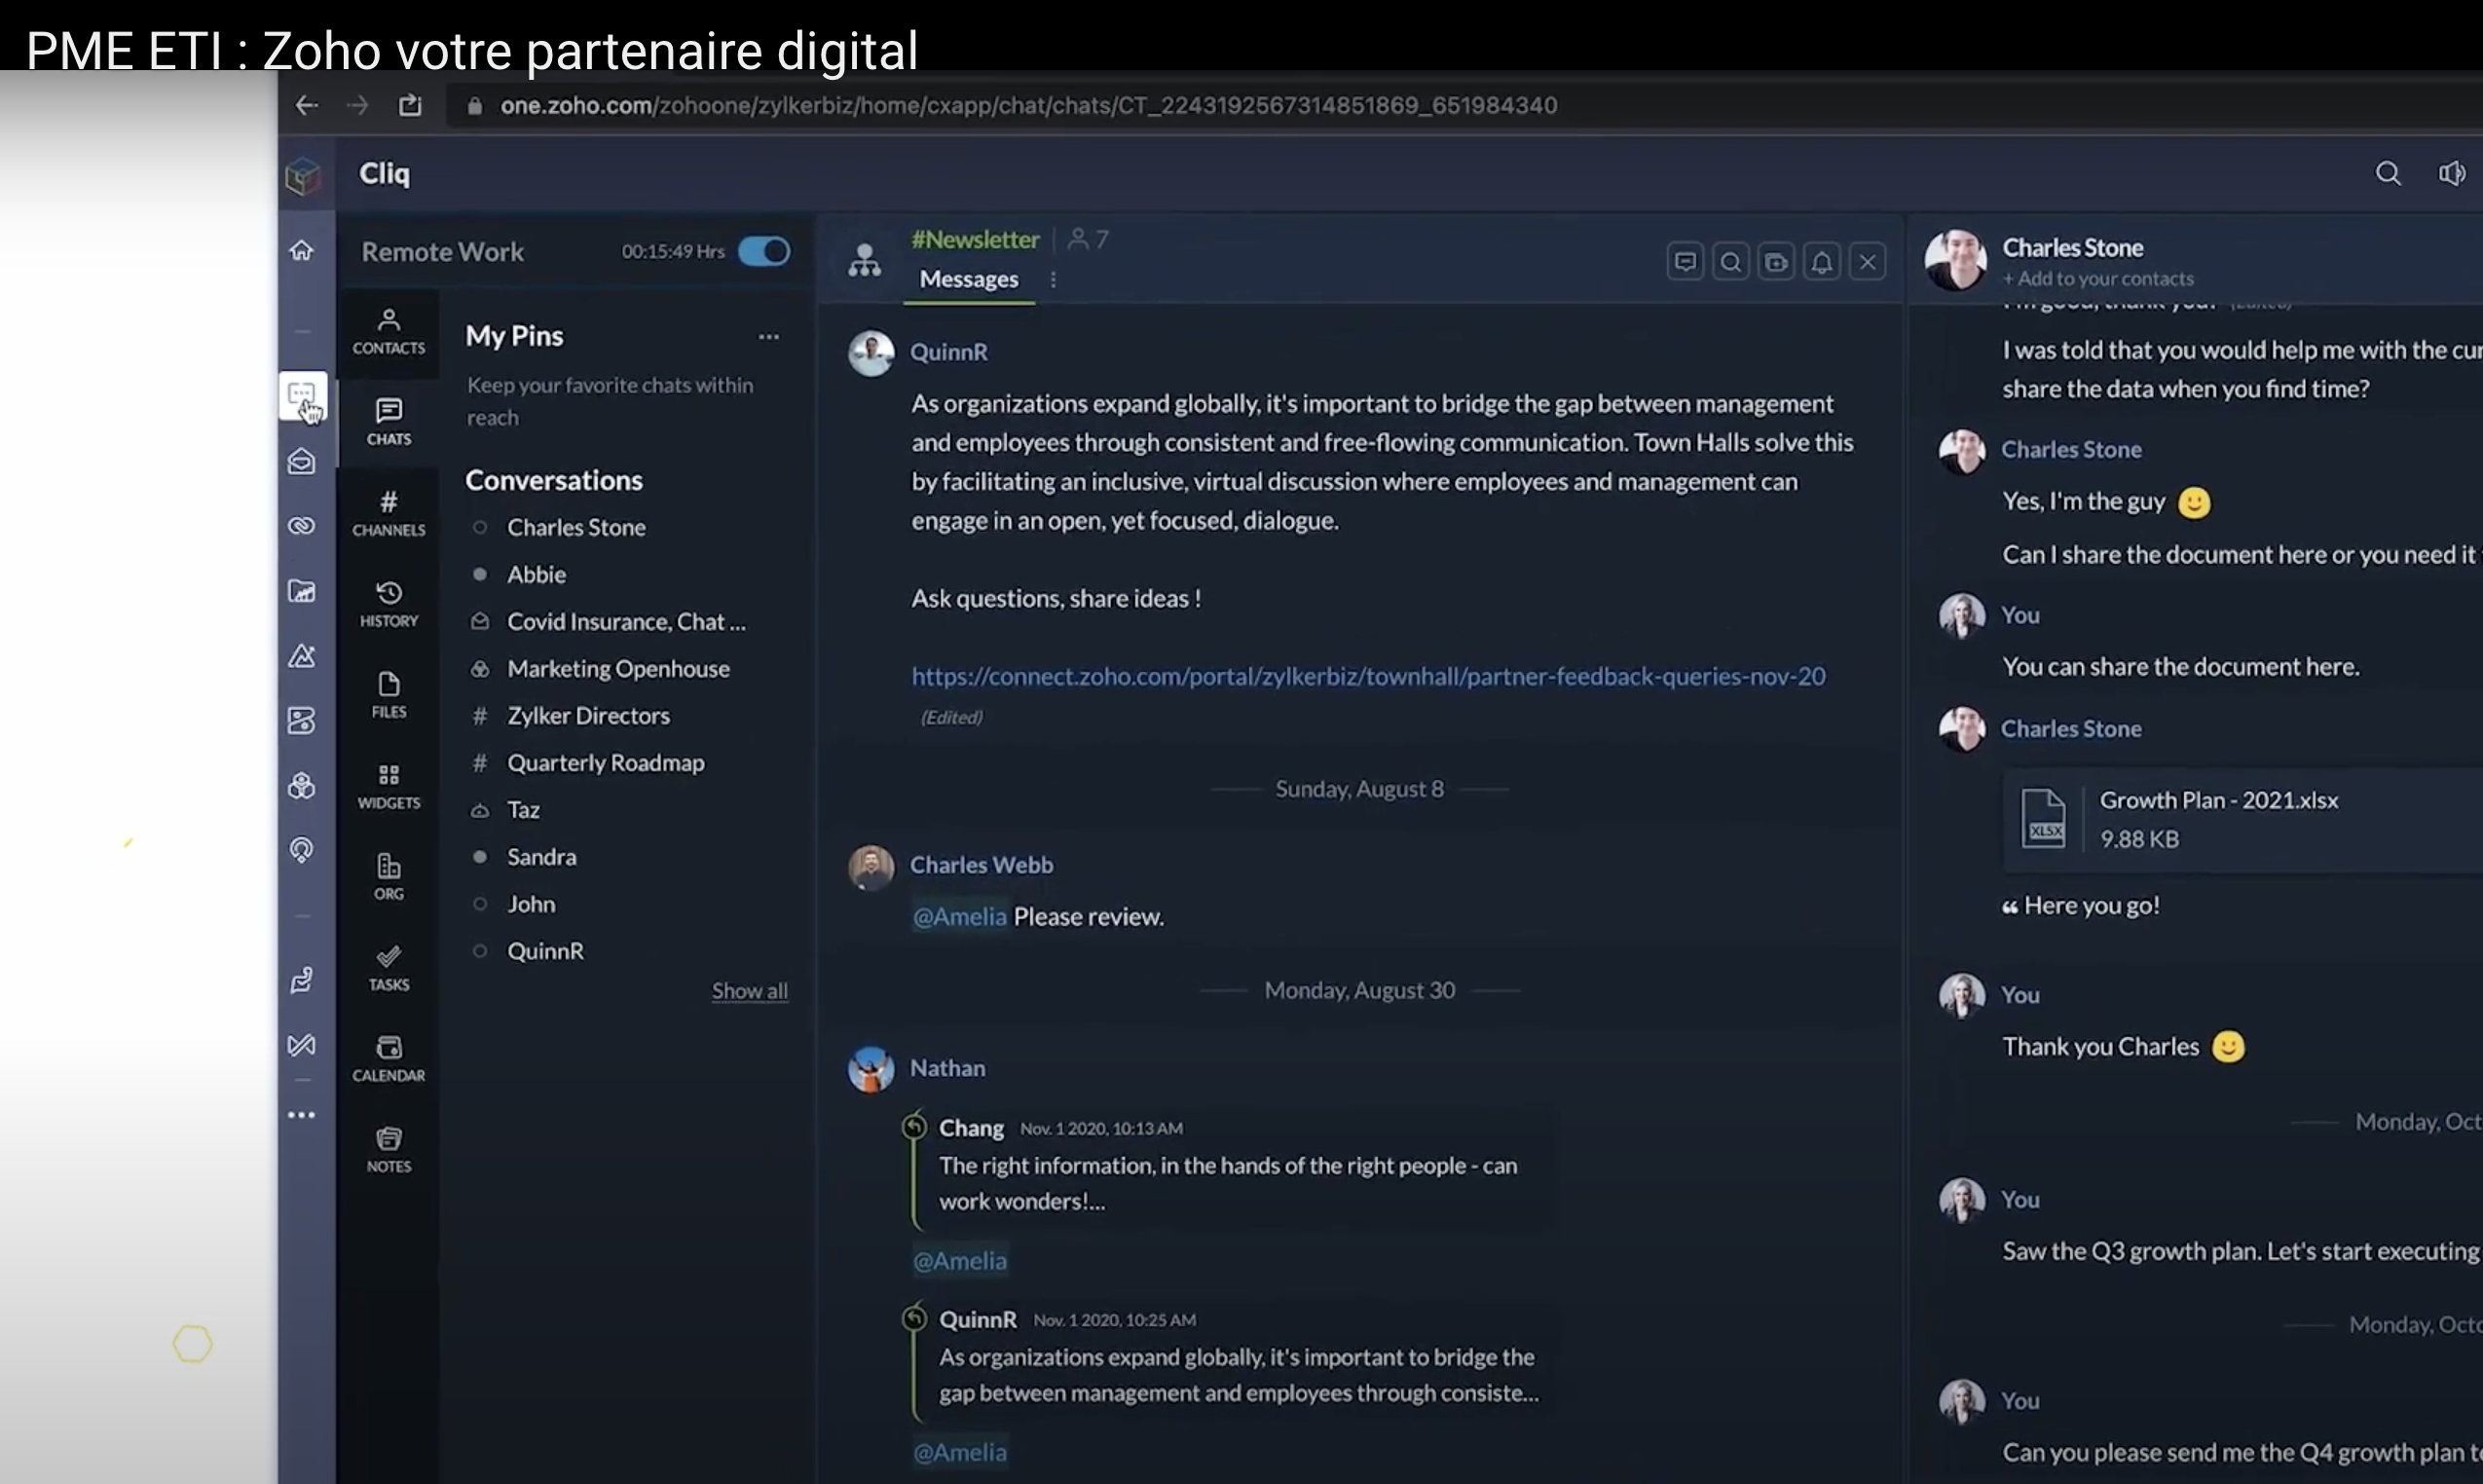
Task: Open the Mail envelope app icon
Action: [302, 461]
